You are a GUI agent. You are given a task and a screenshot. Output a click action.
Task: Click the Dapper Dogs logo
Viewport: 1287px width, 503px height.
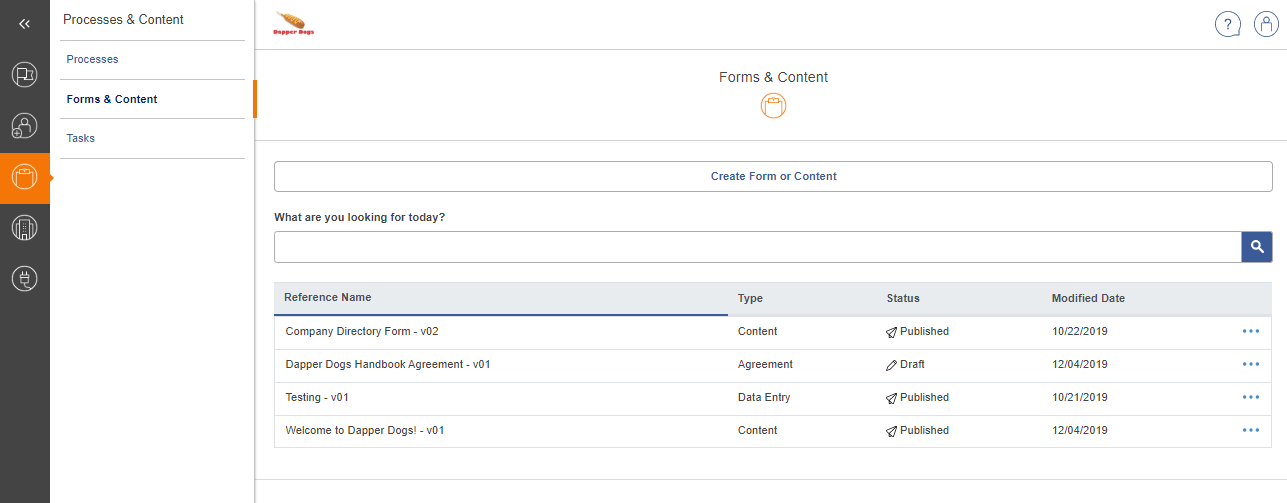294,24
